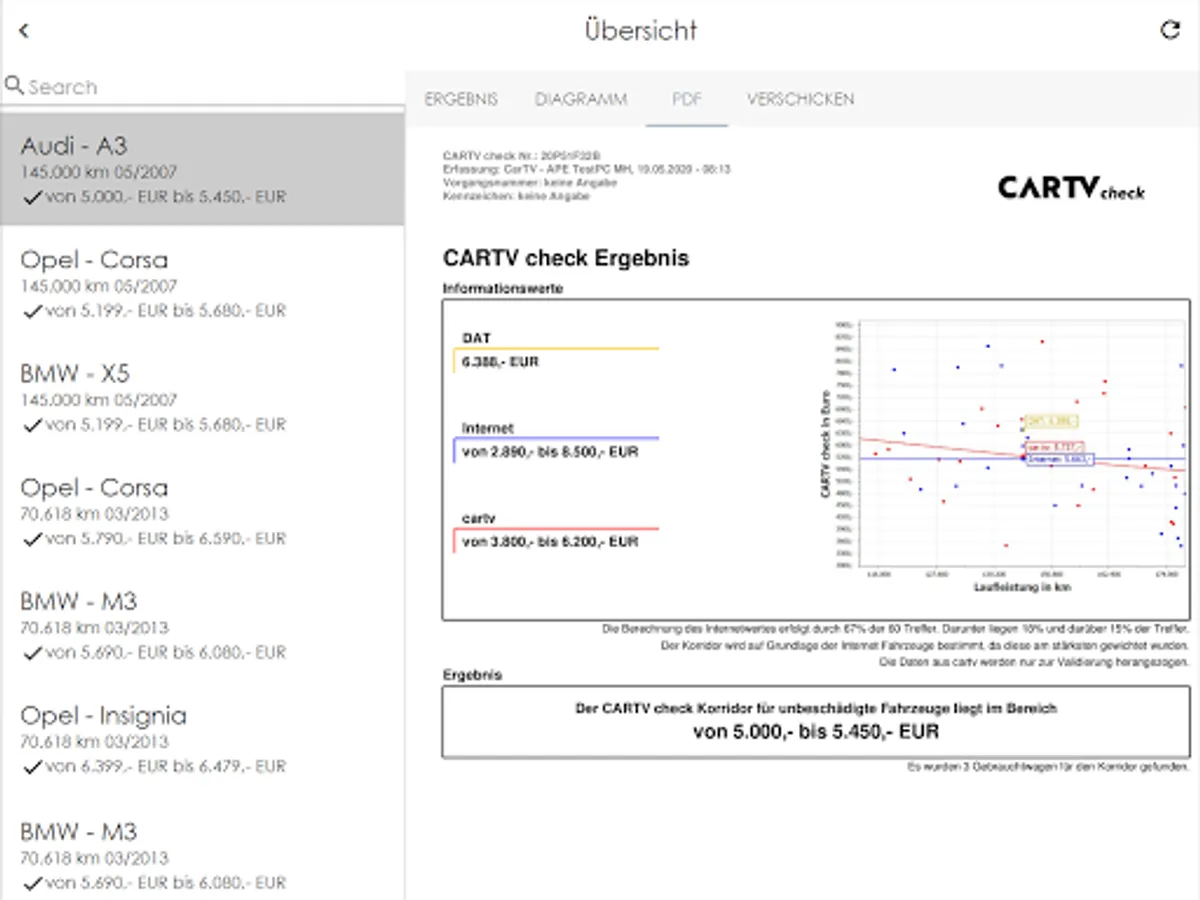1200x900 pixels.
Task: Click the Informationswerte label
Action: (503, 289)
